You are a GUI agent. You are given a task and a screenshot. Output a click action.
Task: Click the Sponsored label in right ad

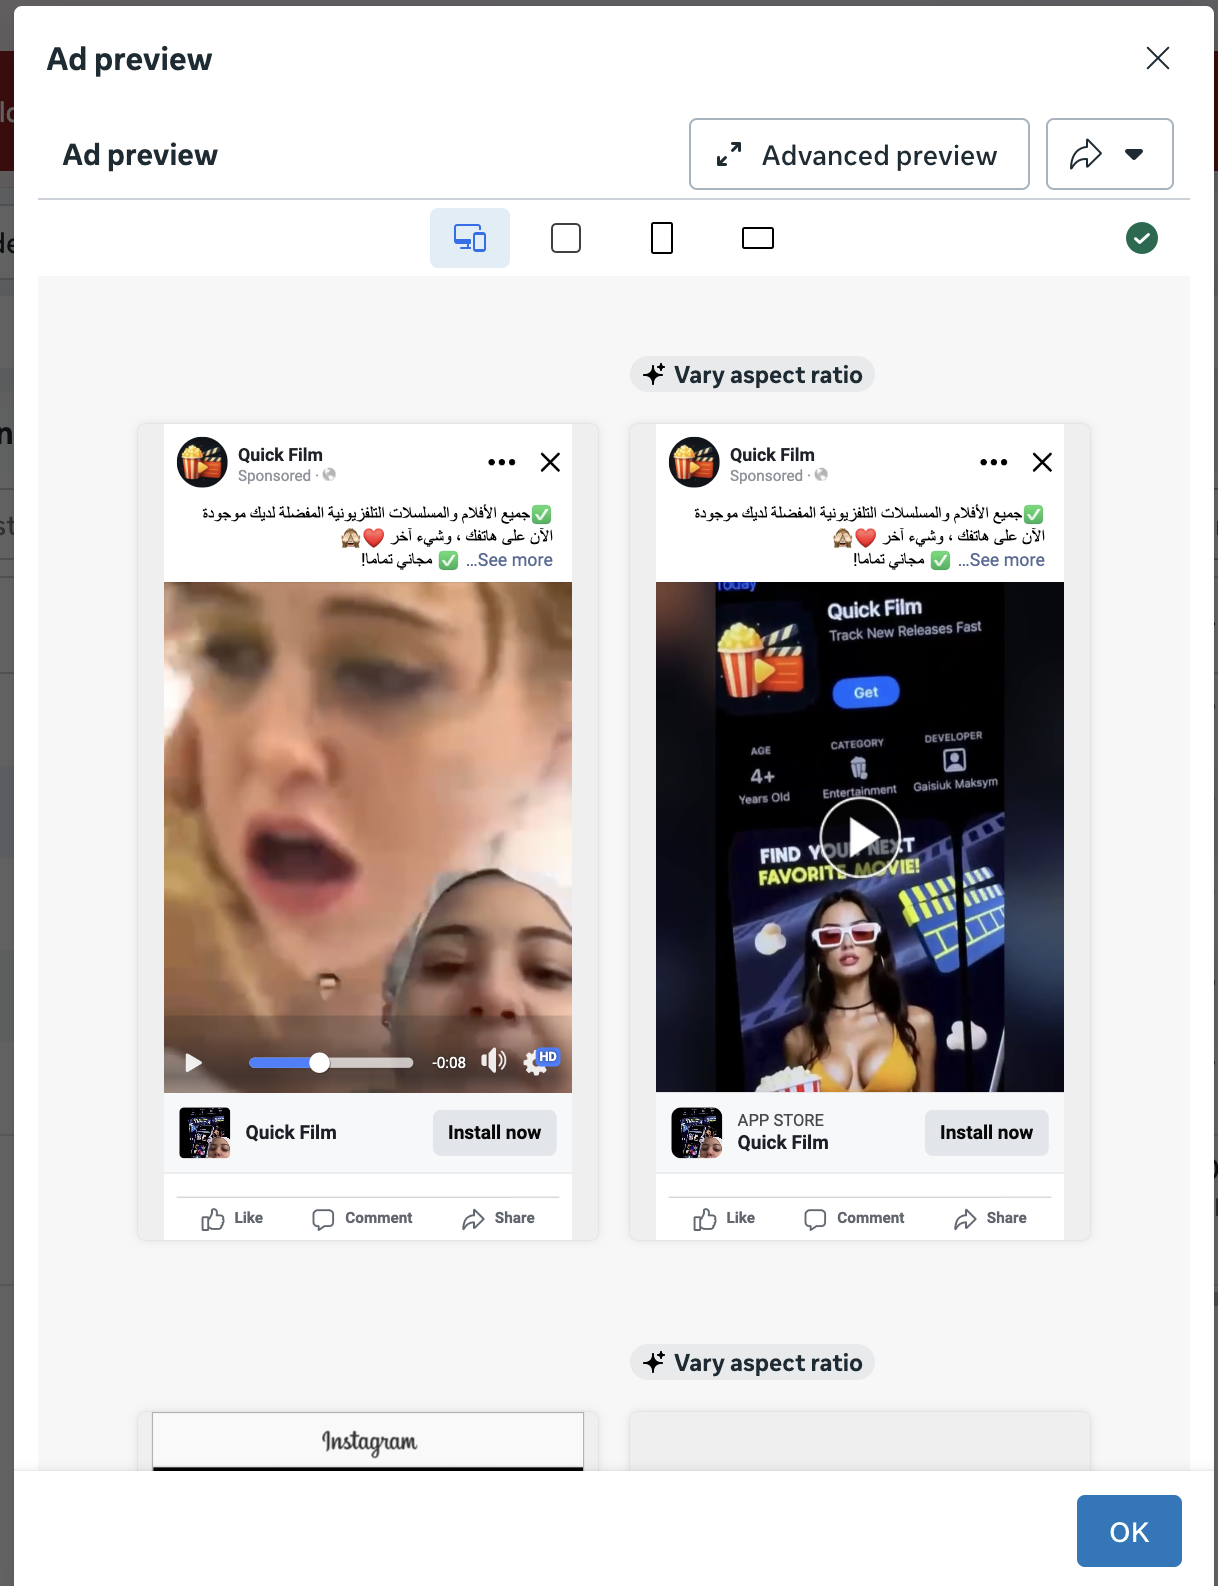coord(766,476)
